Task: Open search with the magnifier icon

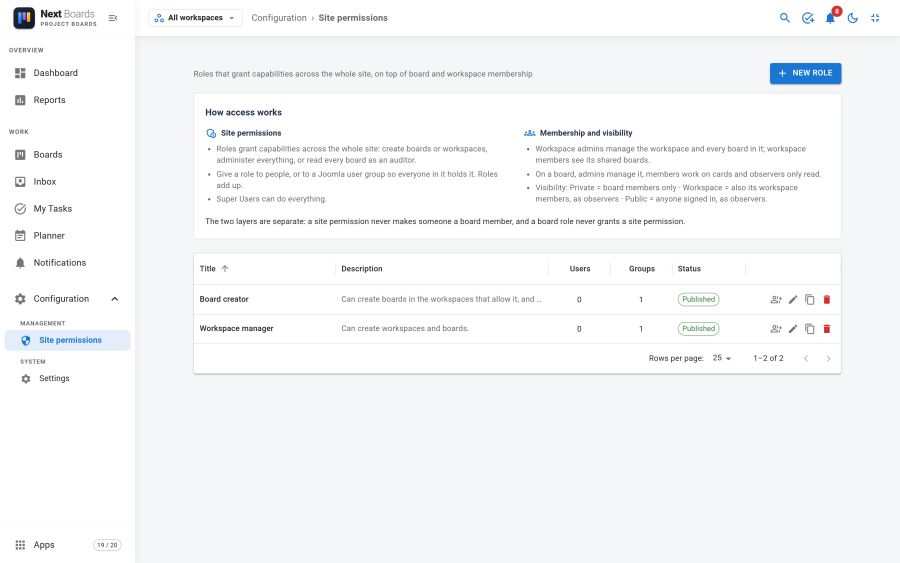Action: (x=785, y=18)
